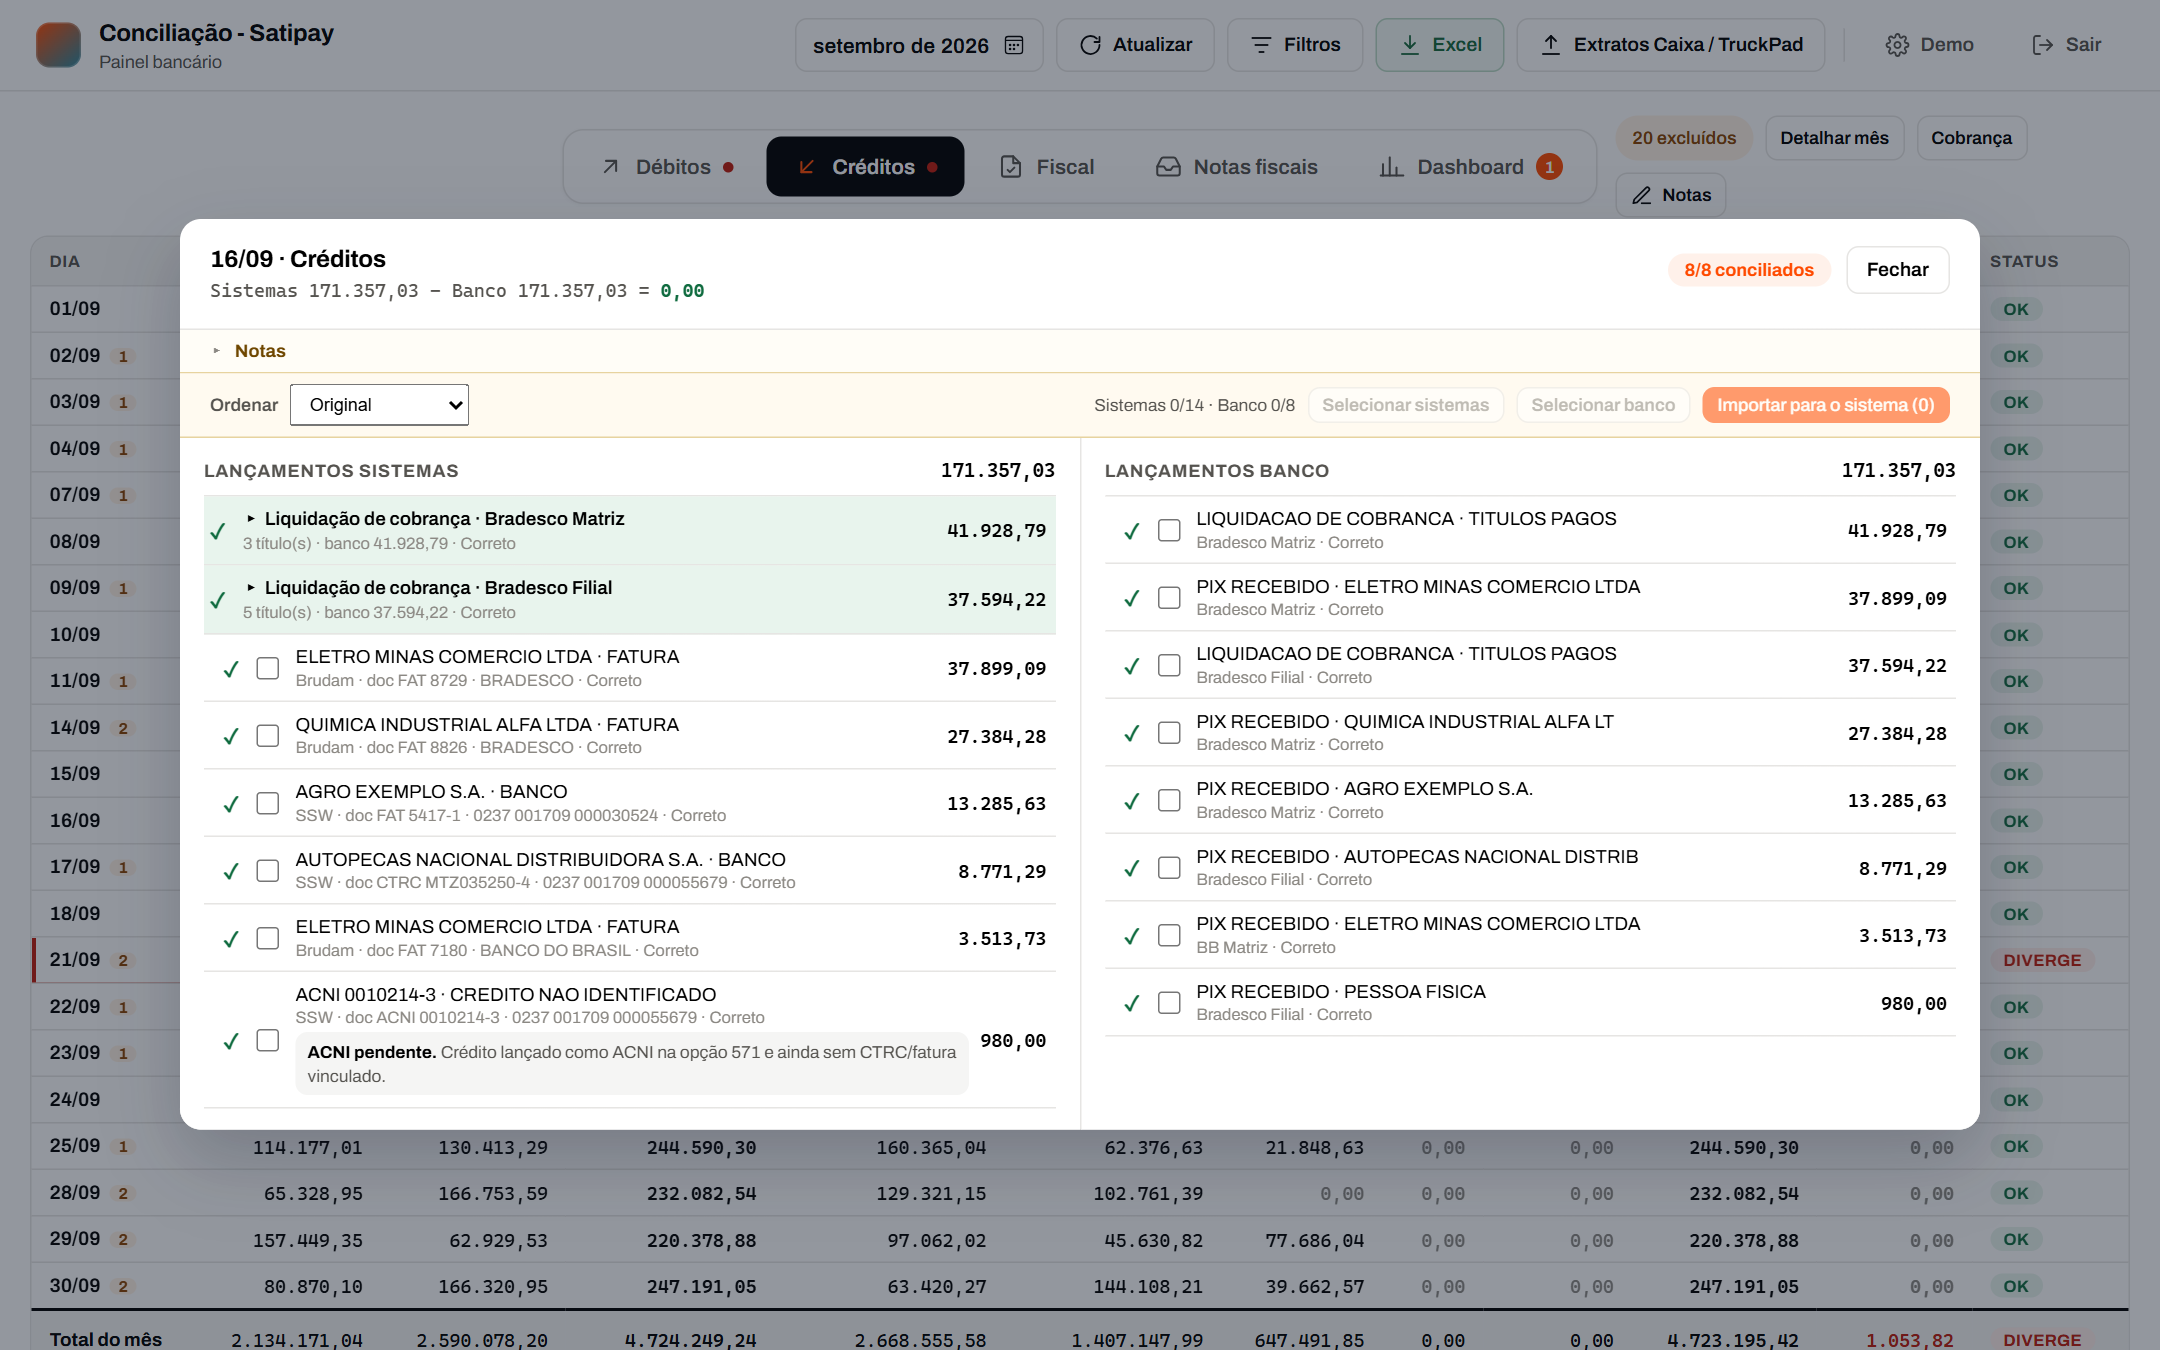
Task: Click the upload icon on Extratos Caixa / TruckPad
Action: tap(1551, 45)
